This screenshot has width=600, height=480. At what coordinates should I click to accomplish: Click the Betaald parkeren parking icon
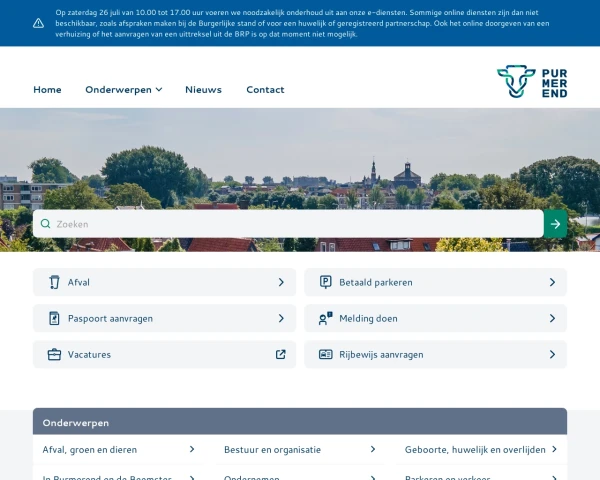click(x=325, y=282)
